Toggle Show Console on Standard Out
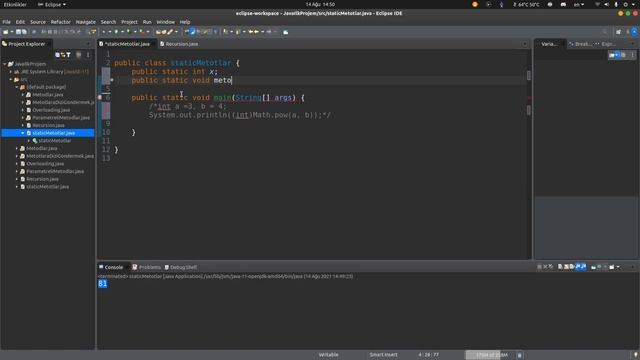Viewport: 640px width, 360px height. [x=578, y=267]
